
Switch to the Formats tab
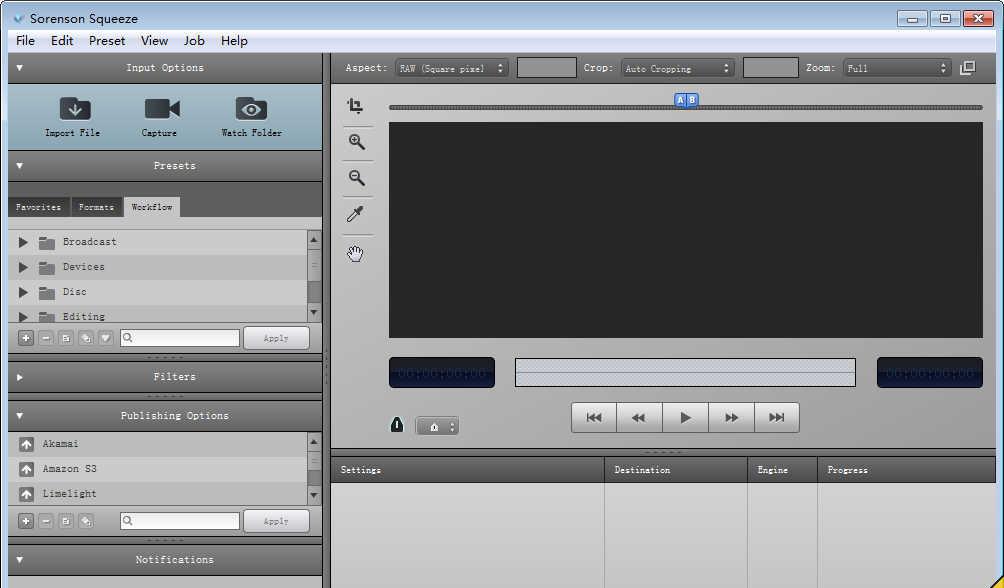pyautogui.click(x=97, y=207)
